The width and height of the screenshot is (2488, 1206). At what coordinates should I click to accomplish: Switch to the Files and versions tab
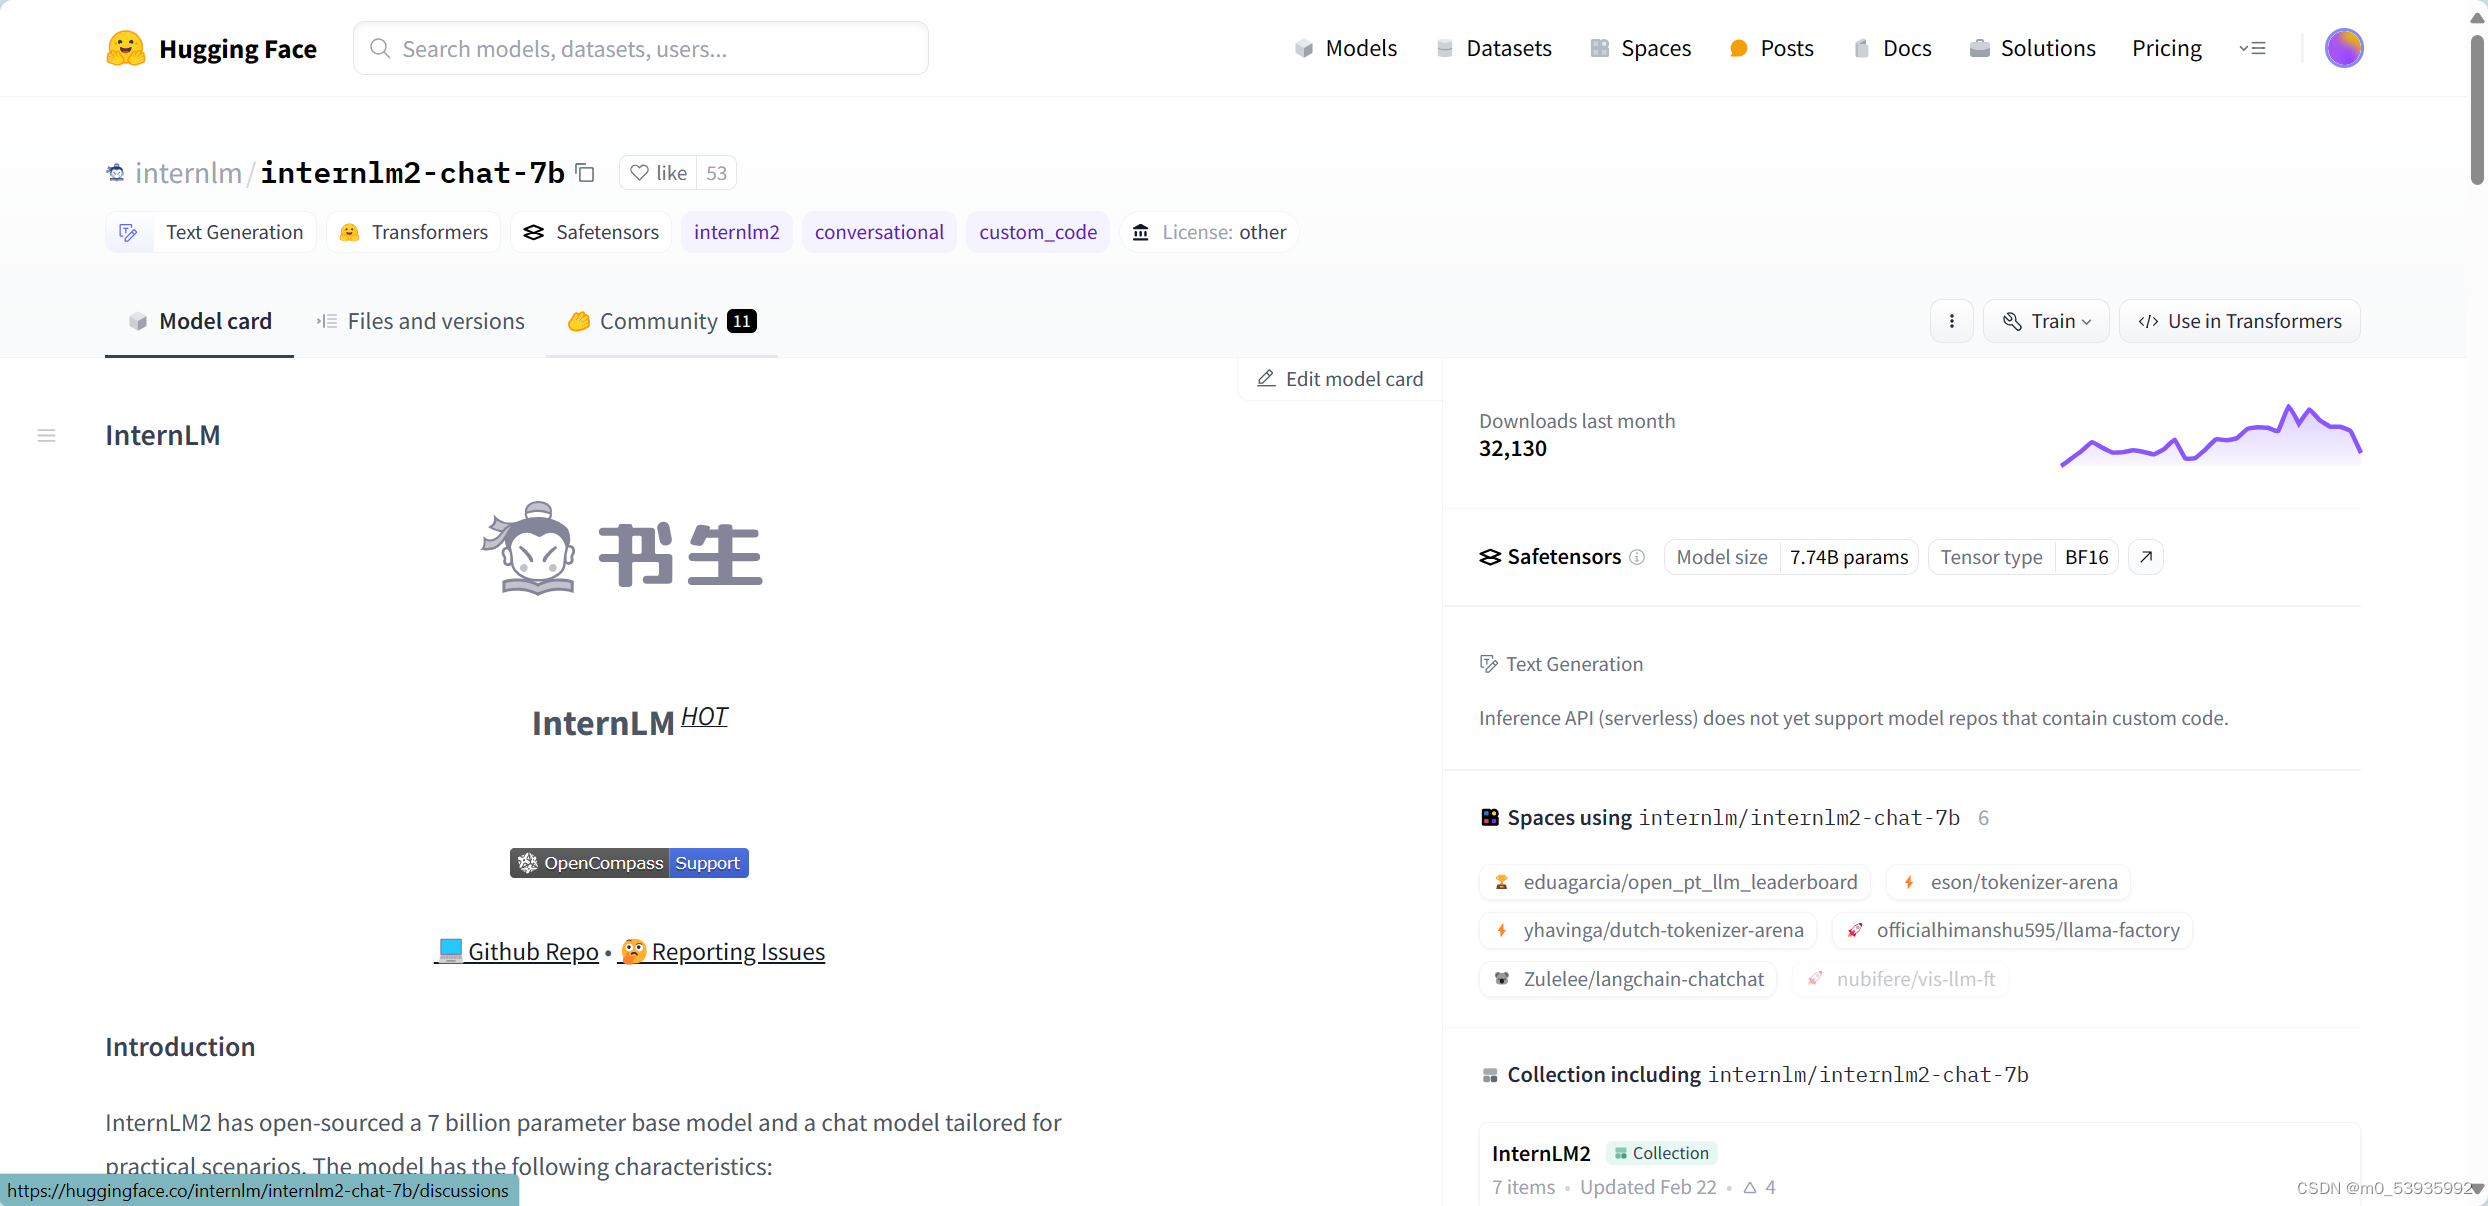click(x=420, y=320)
